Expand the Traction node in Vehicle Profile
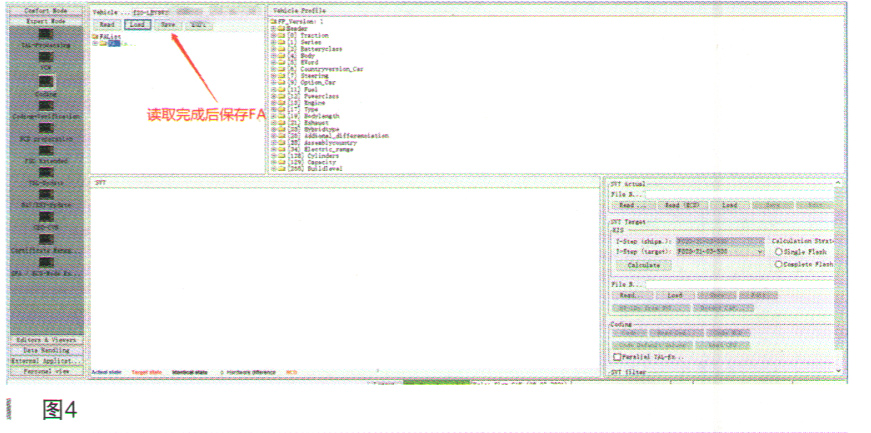Screen dimensions: 871x433 (x=273, y=35)
